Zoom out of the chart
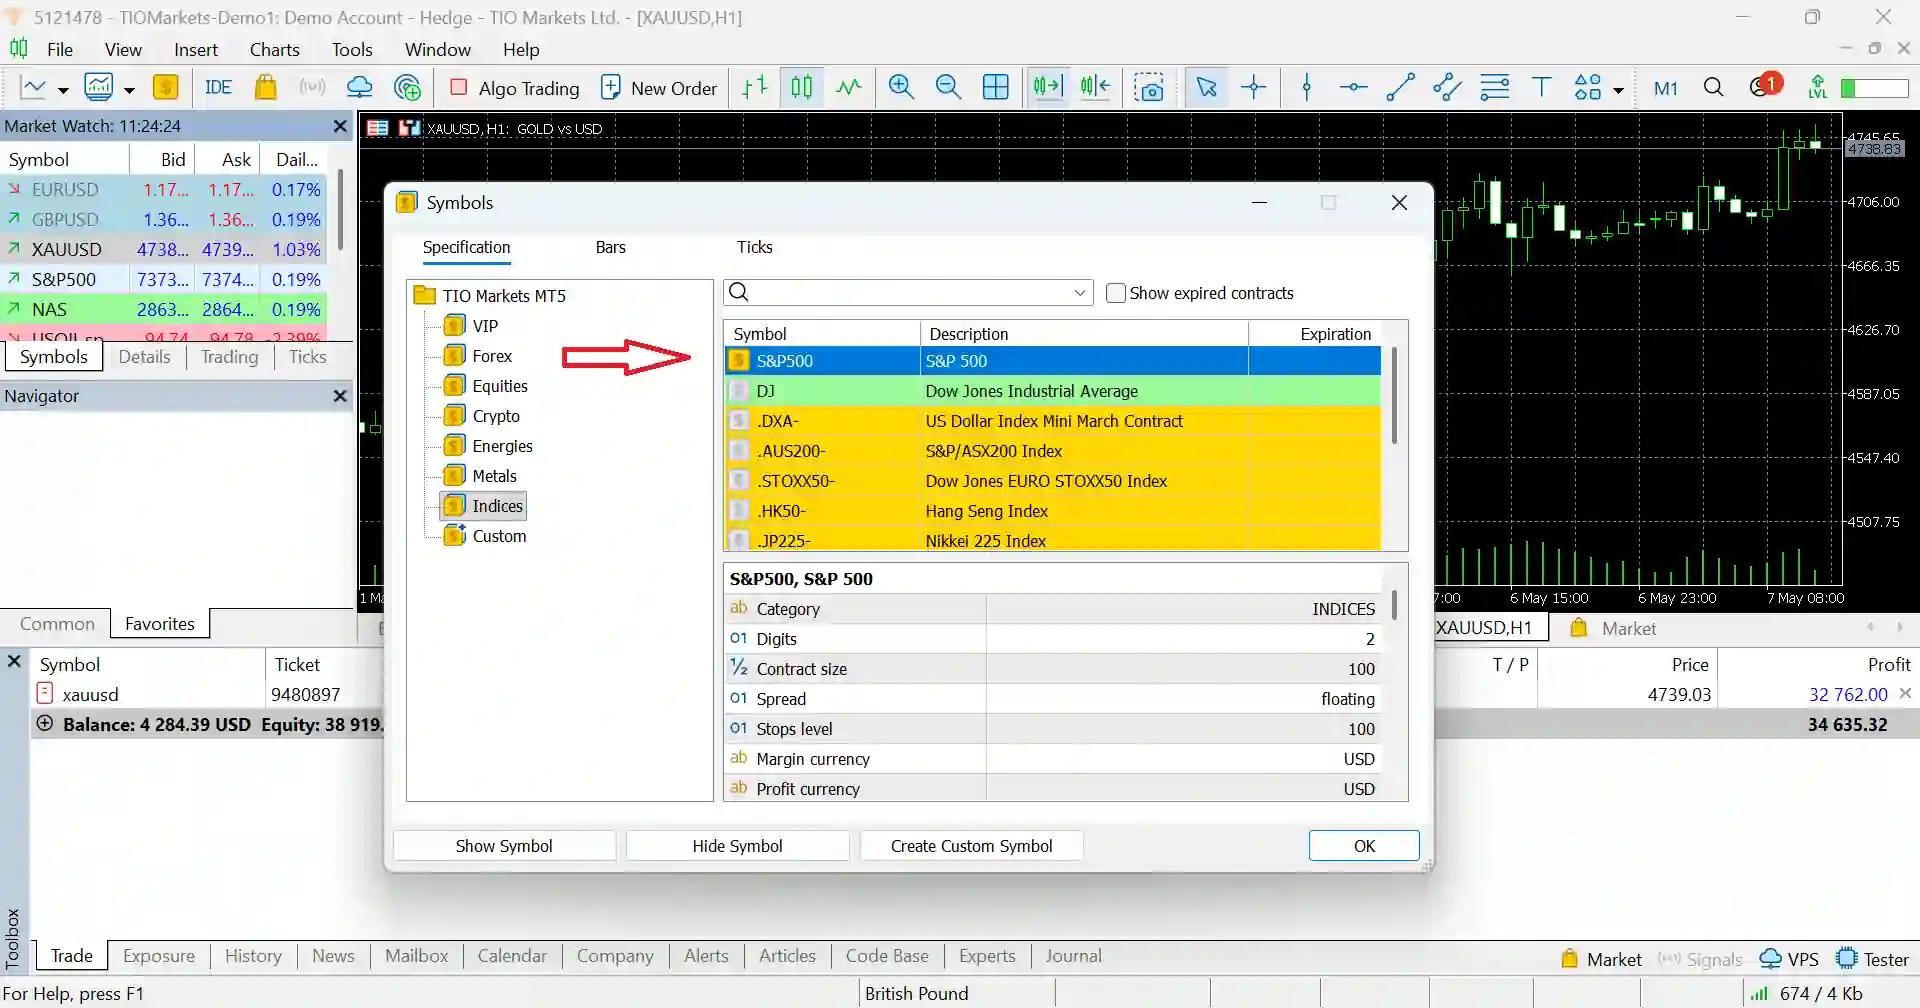The image size is (1920, 1008). click(948, 88)
